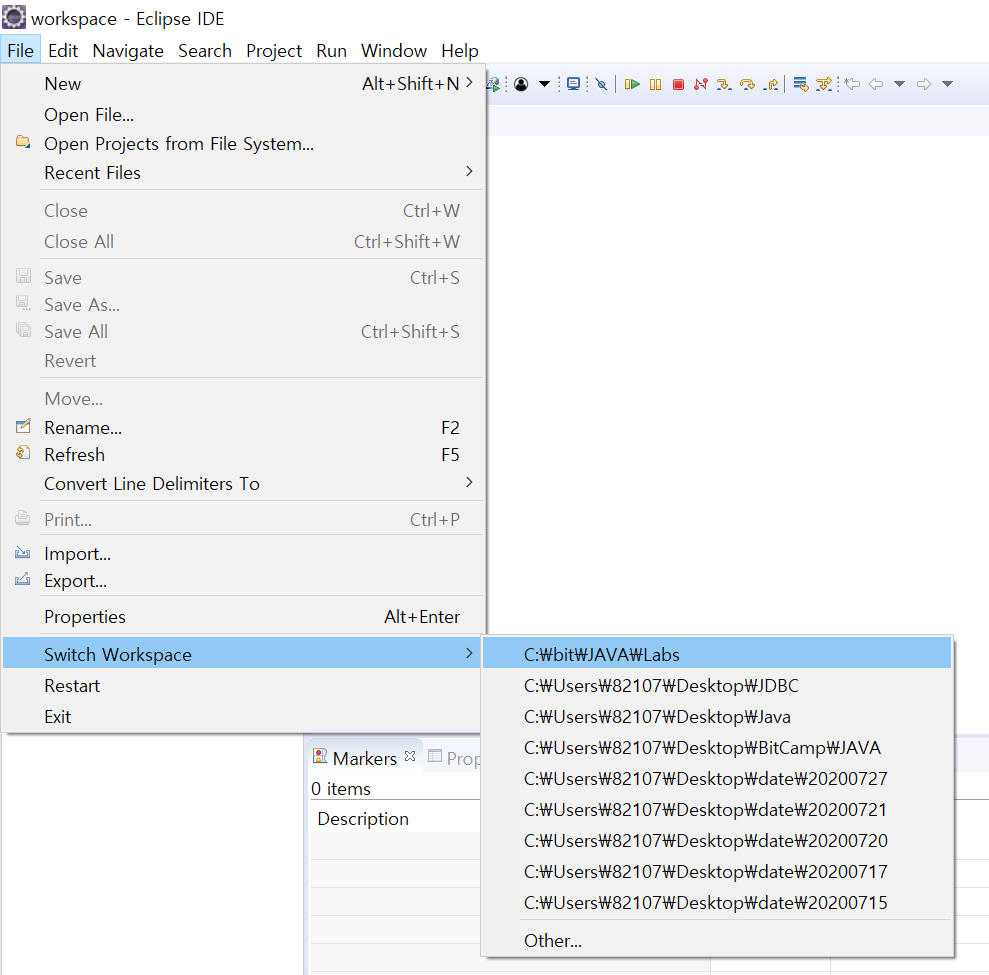Screen dimensions: 989x975
Task: Open the Edit menu
Action: click(x=63, y=50)
